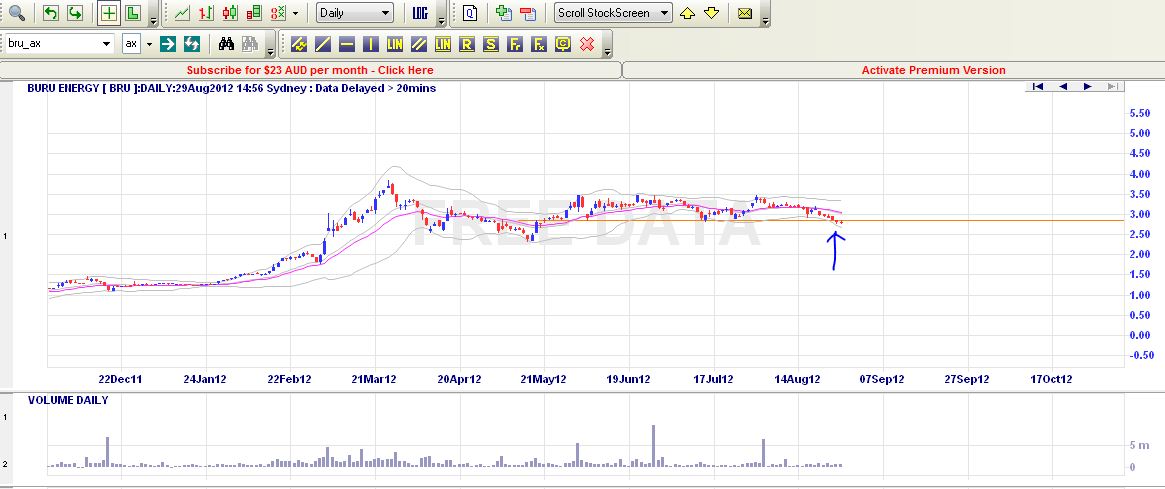Click the teal right-arrow go button
1165x489 pixels.
pyautogui.click(x=168, y=44)
